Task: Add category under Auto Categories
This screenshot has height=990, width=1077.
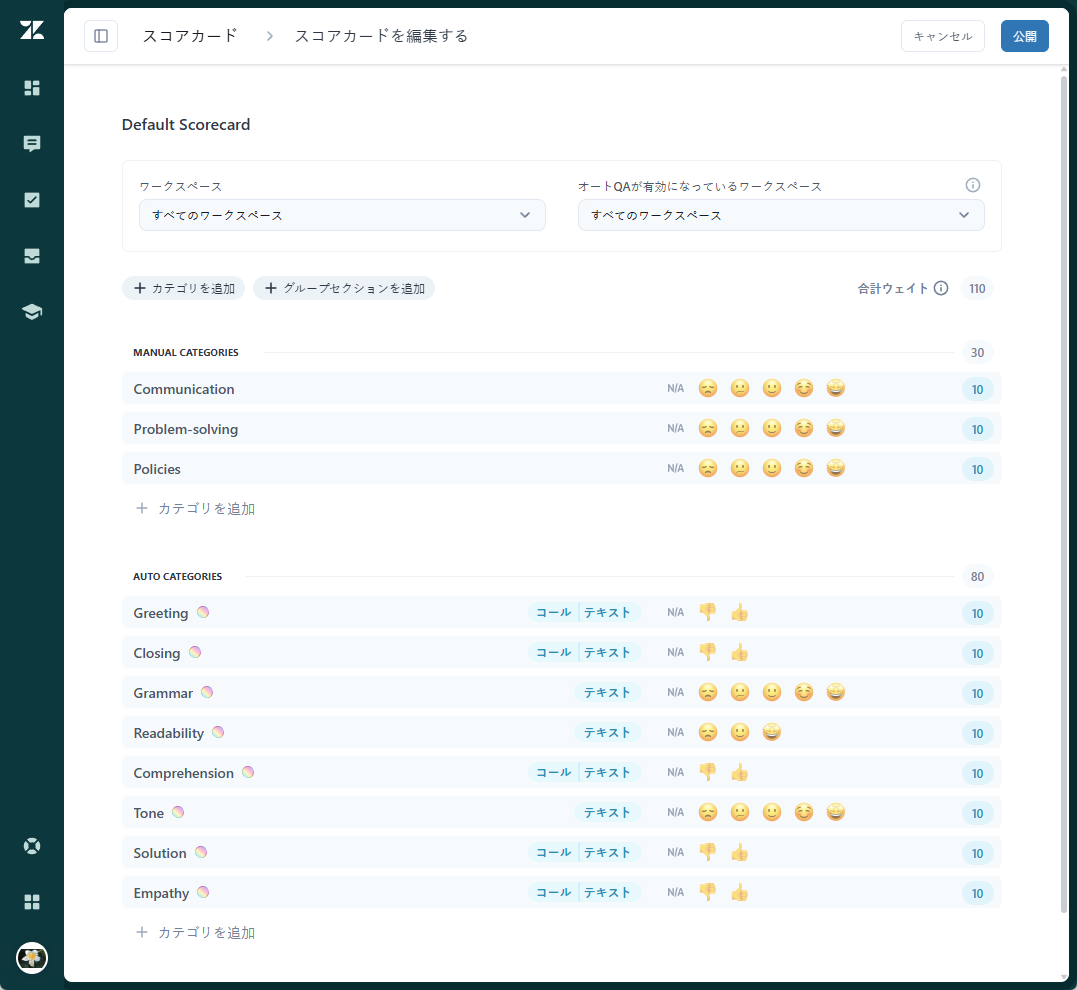Action: coord(196,932)
